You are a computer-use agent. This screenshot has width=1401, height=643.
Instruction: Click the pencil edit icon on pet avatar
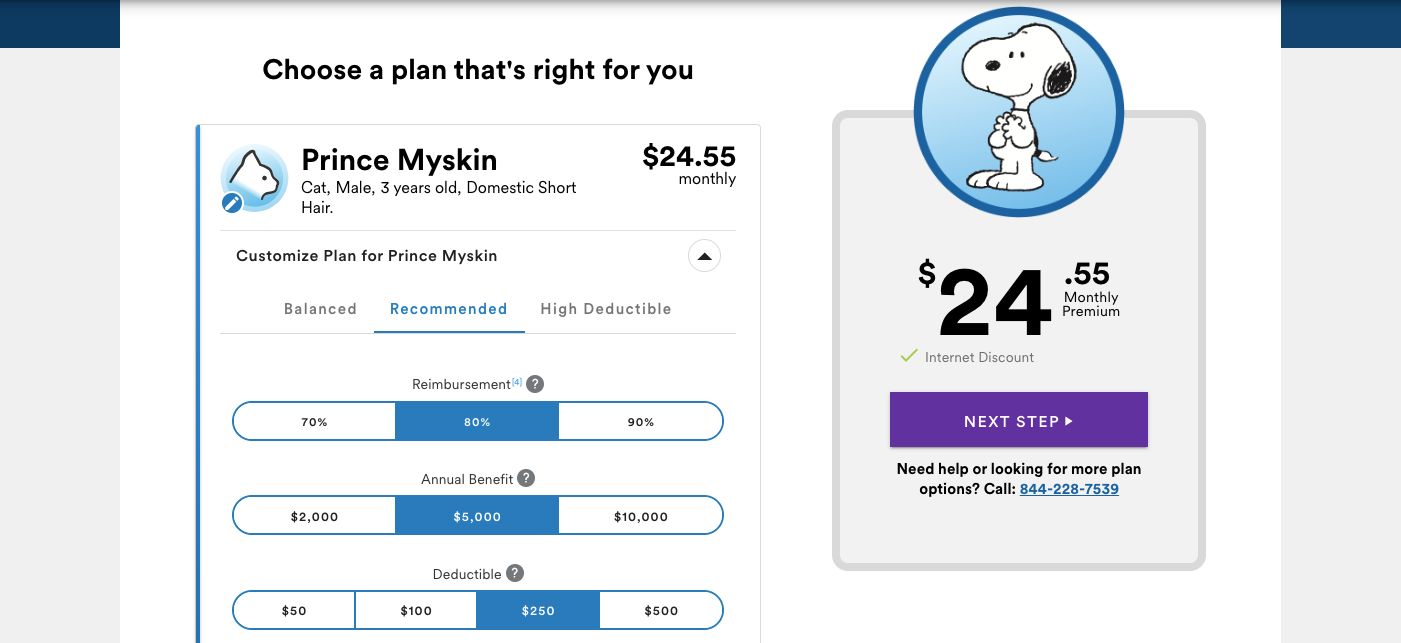pos(232,204)
